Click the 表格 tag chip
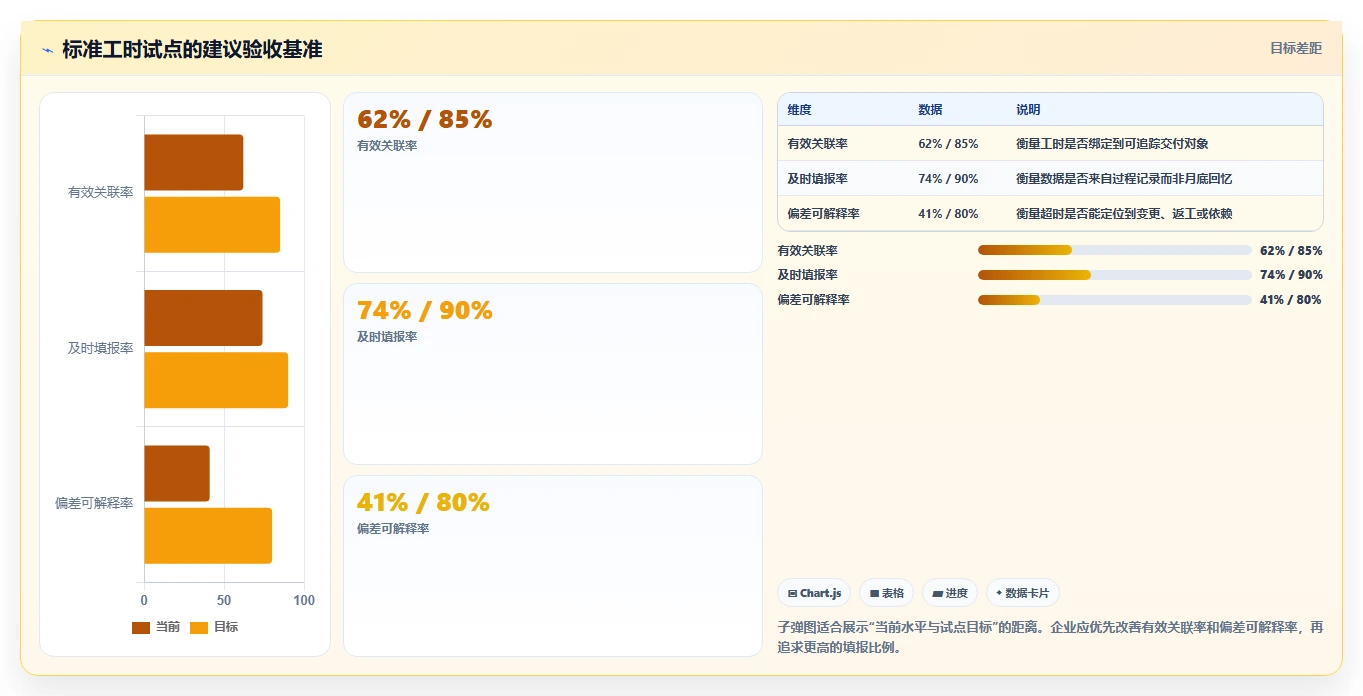1363x696 pixels. pos(886,593)
